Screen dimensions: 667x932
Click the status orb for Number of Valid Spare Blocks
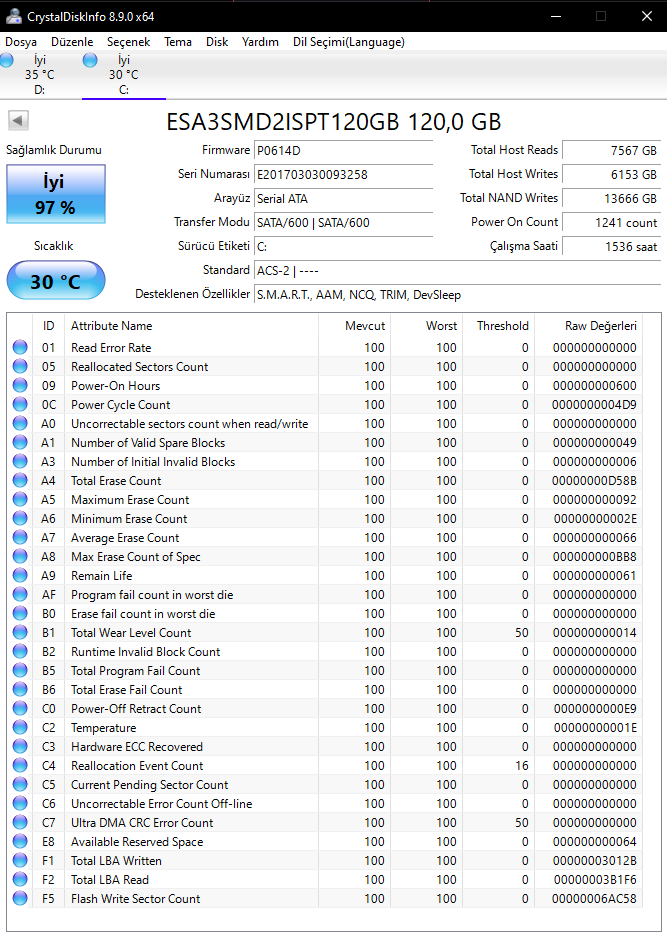click(x=20, y=442)
